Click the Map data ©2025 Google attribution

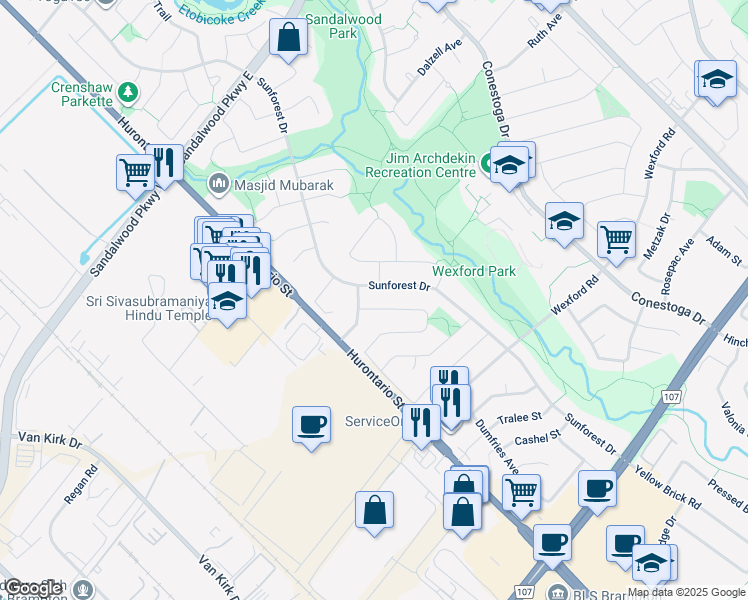(686, 593)
